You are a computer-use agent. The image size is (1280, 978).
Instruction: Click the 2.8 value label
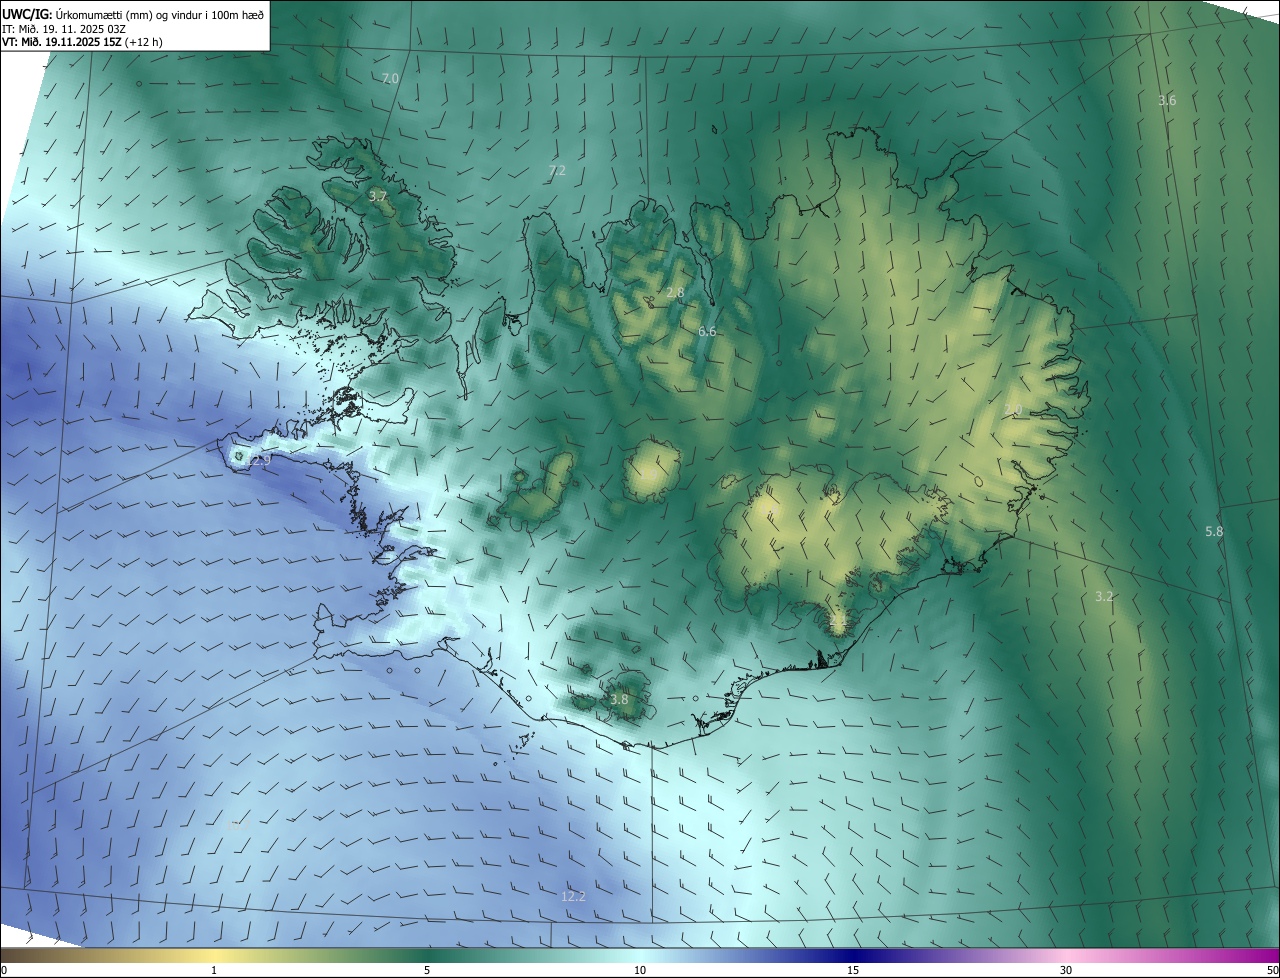(675, 293)
